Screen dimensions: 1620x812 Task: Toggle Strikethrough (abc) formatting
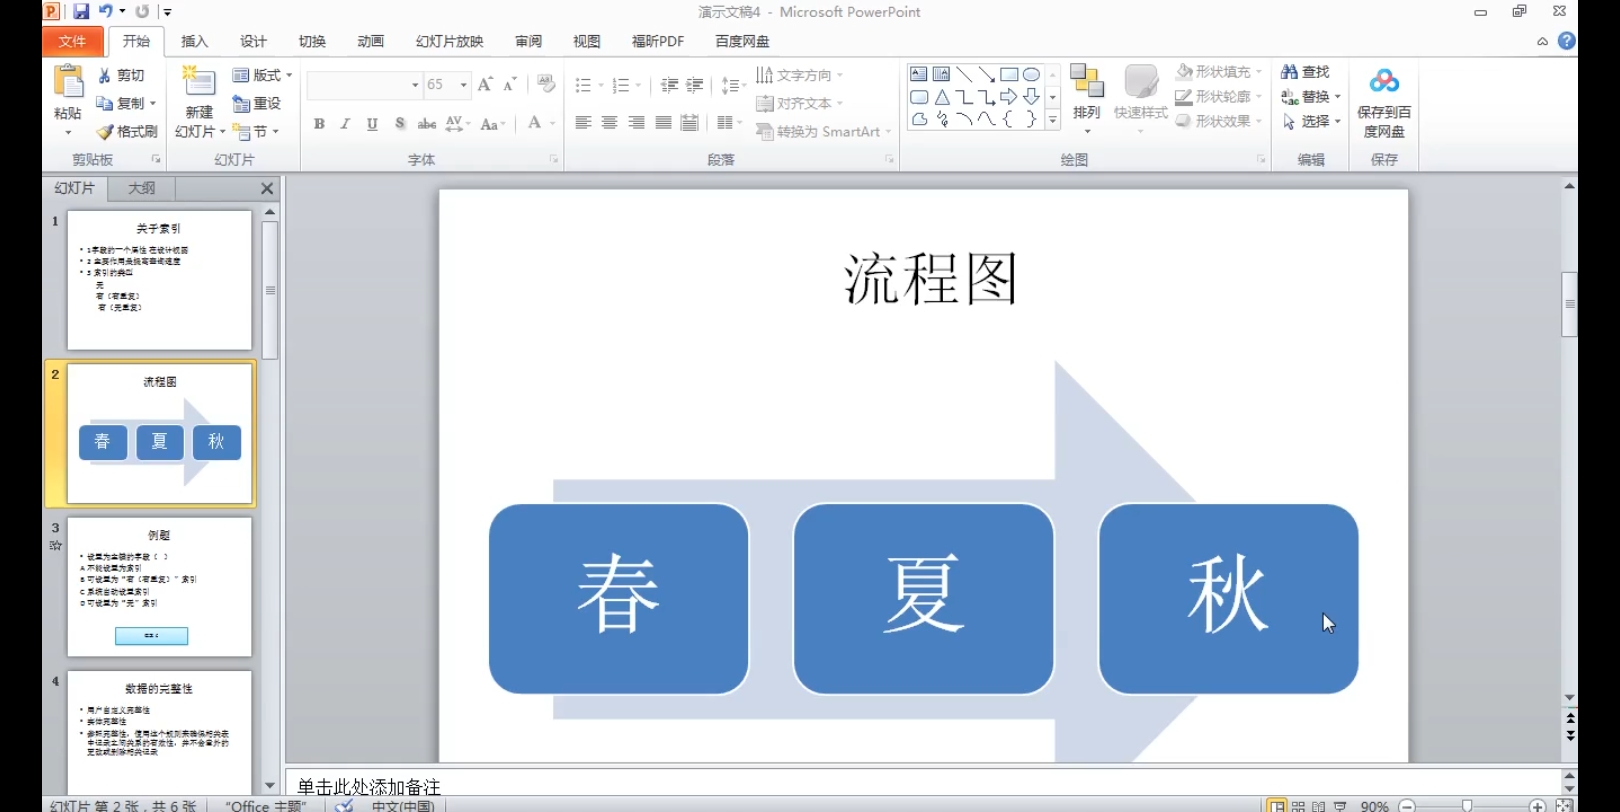point(427,124)
